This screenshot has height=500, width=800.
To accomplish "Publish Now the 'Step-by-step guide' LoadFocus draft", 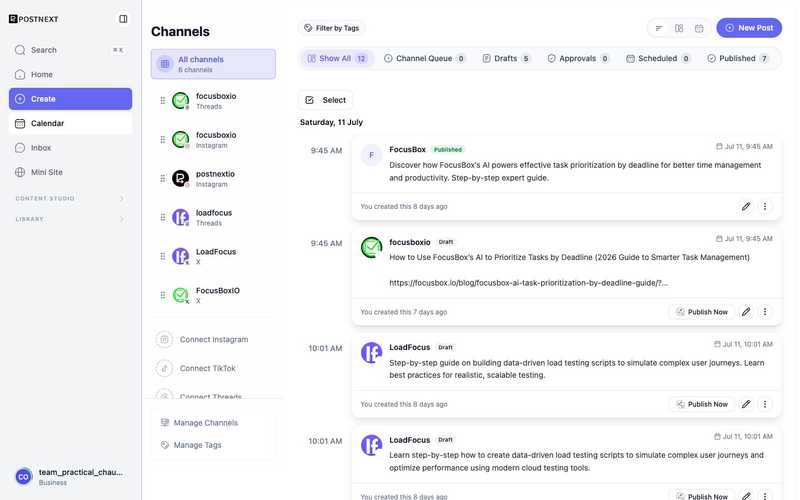I will (x=702, y=404).
